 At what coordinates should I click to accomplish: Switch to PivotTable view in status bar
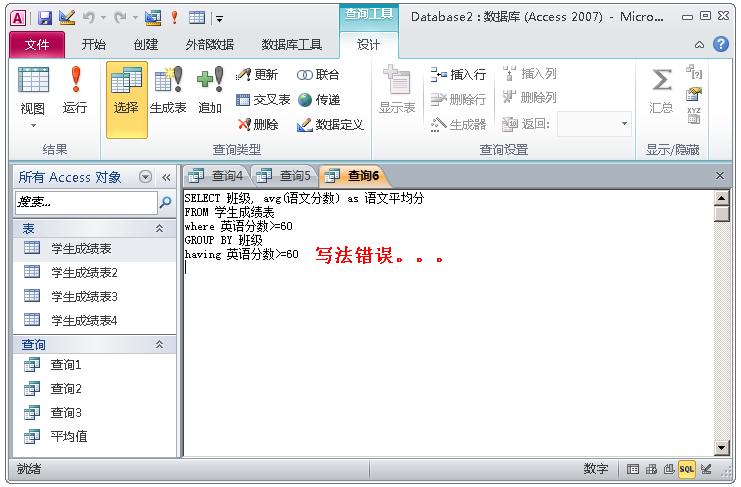[651, 469]
